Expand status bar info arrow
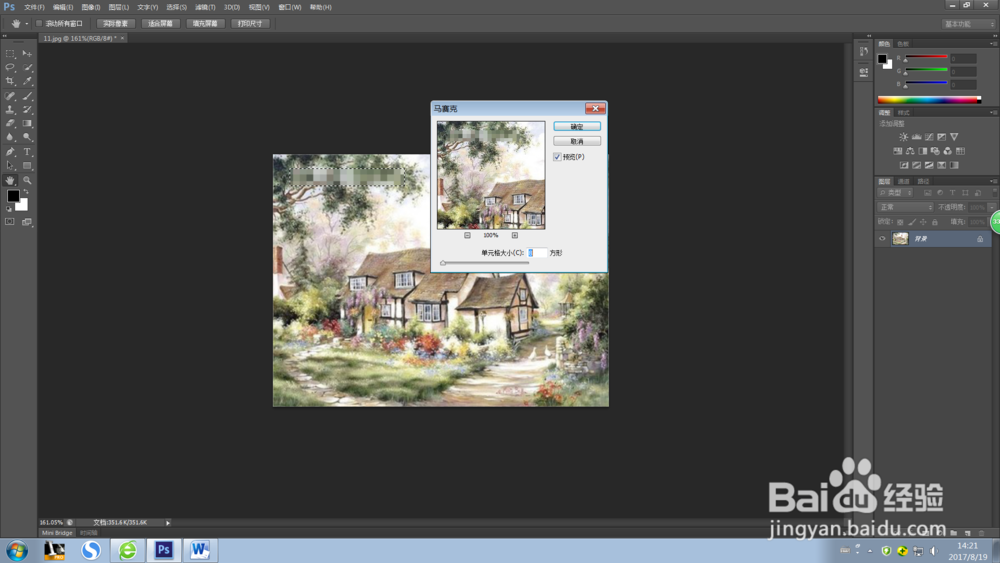Image resolution: width=1000 pixels, height=563 pixels. (168, 523)
